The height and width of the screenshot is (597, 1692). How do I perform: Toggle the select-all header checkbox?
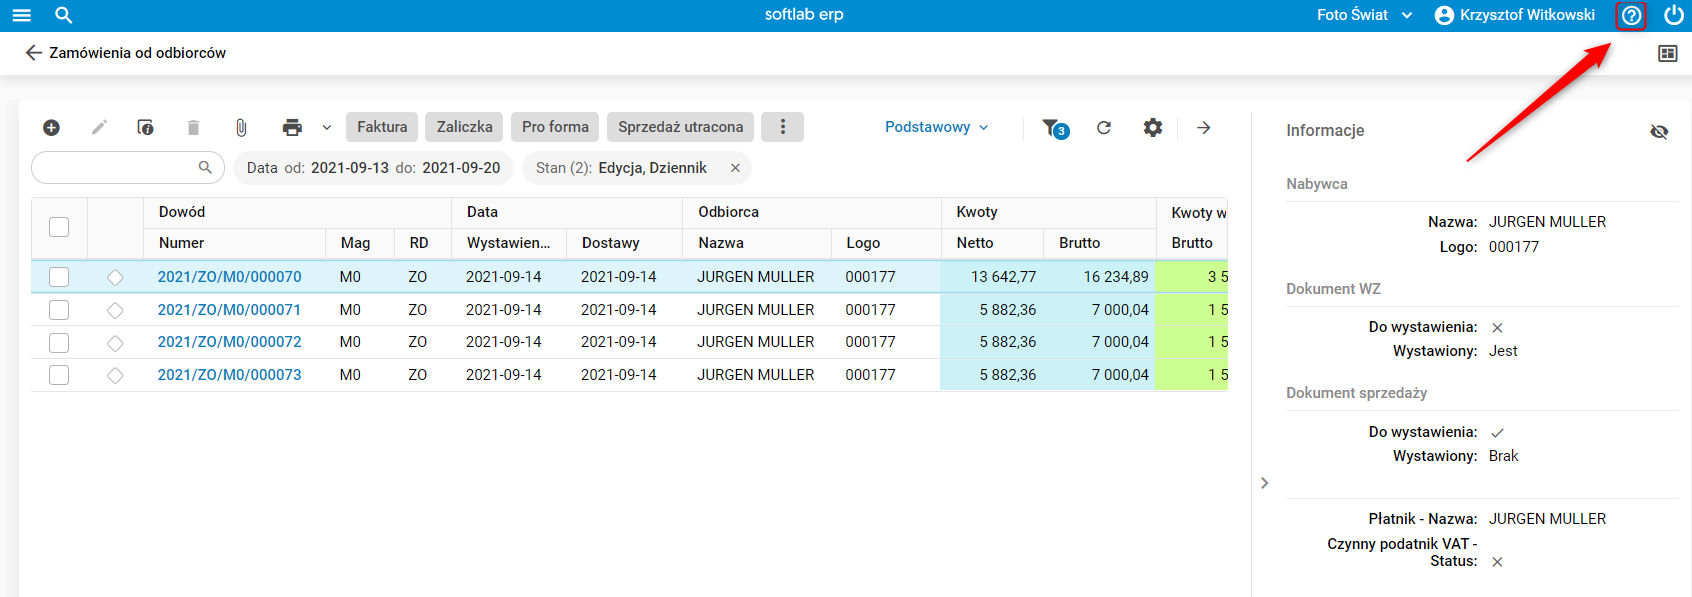[59, 227]
